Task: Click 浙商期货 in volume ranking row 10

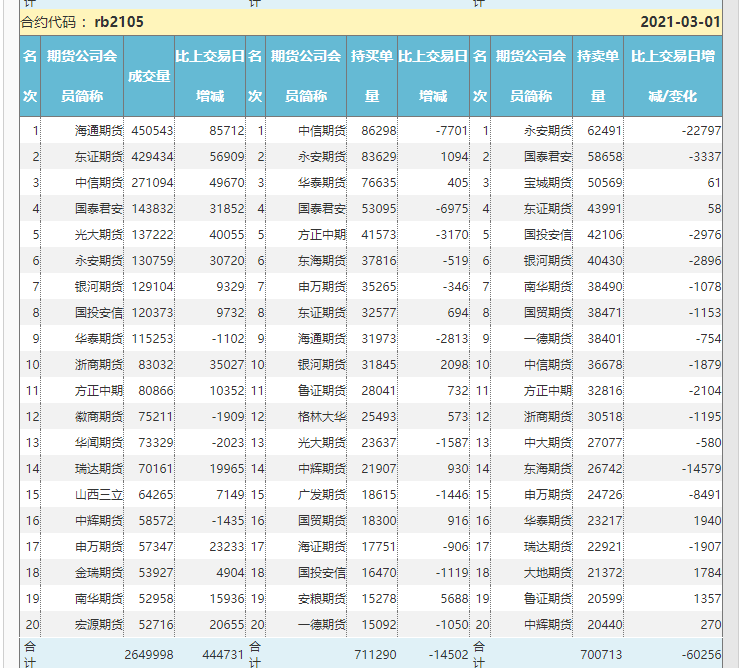Action: coord(99,365)
